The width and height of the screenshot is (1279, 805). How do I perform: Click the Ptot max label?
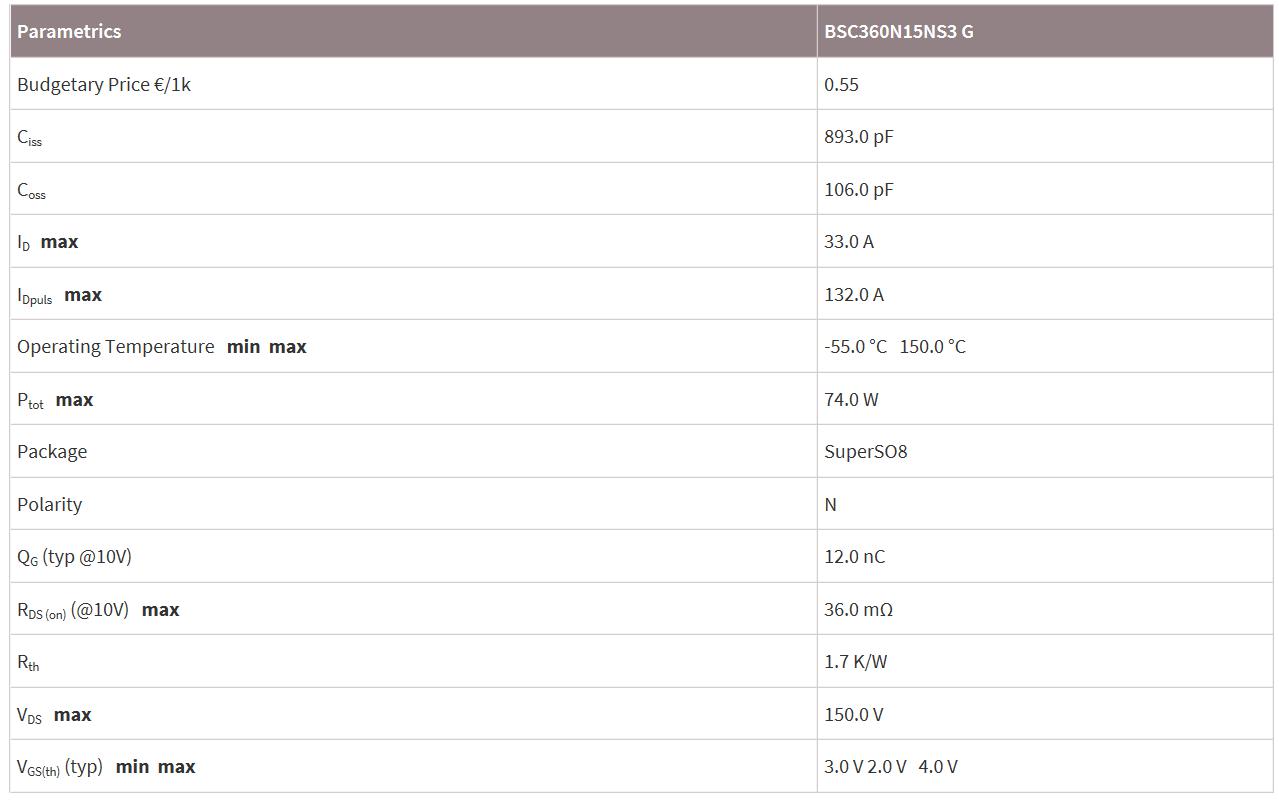pos(55,400)
